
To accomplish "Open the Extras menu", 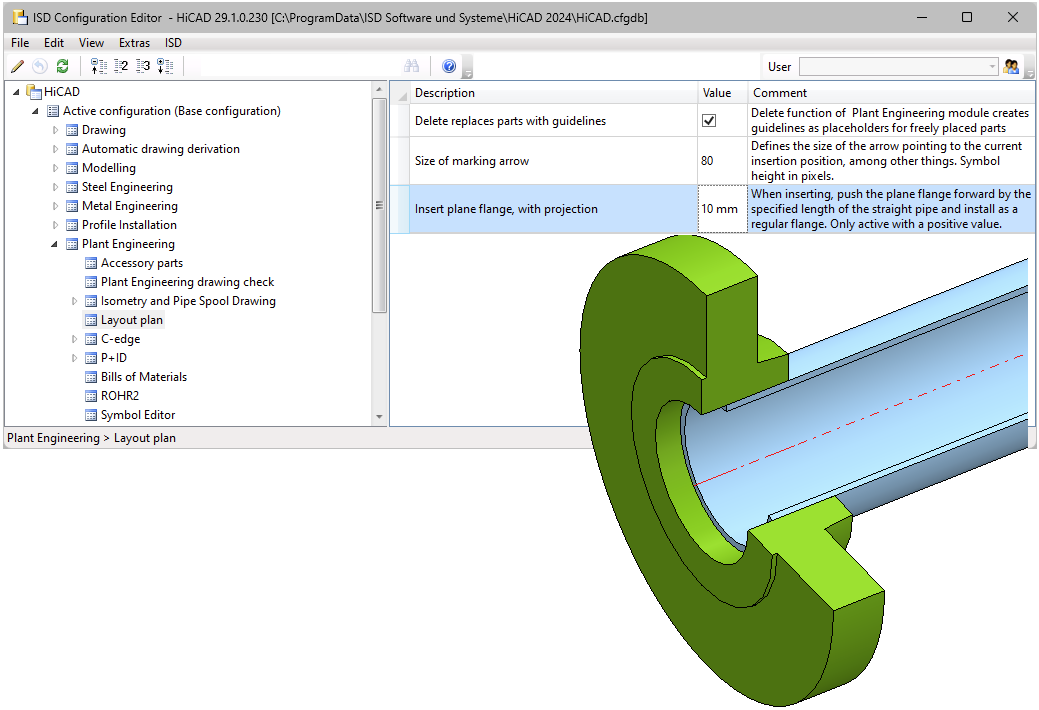I will click(x=134, y=43).
